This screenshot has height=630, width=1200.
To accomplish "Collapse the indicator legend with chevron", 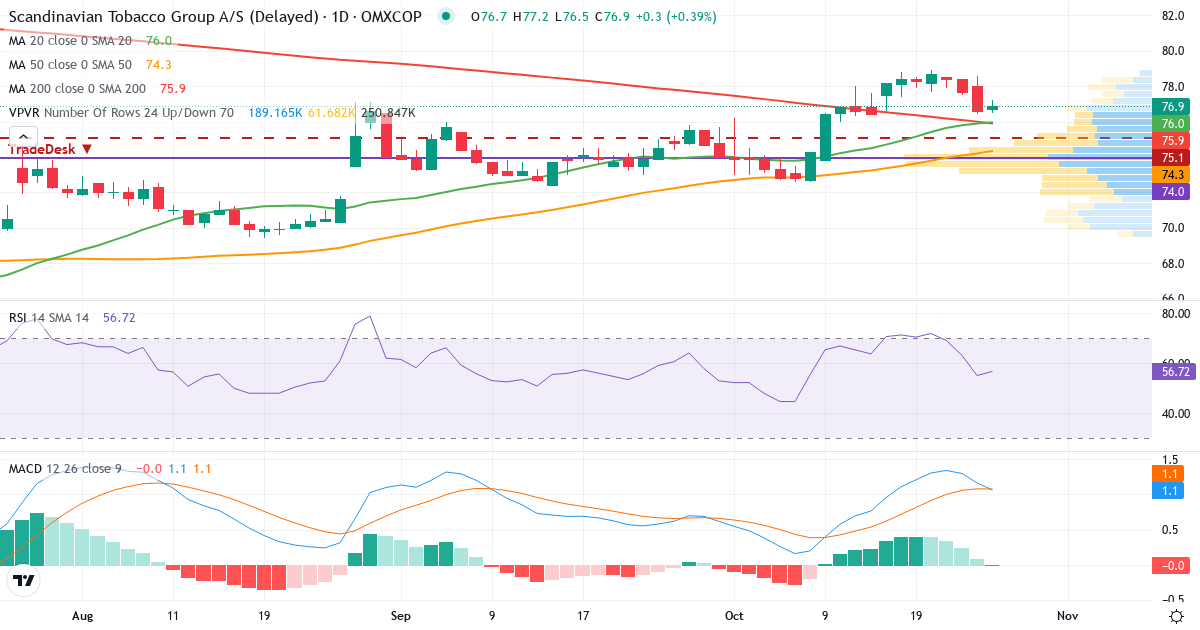I will pyautogui.click(x=24, y=137).
